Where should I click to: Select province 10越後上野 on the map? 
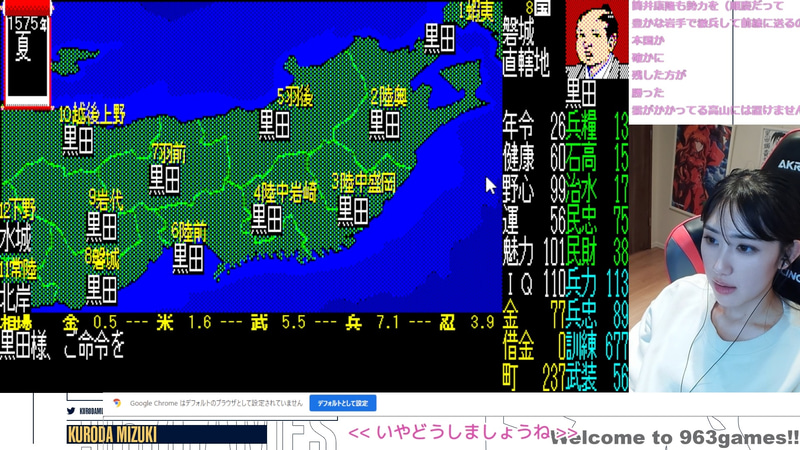coord(92,114)
